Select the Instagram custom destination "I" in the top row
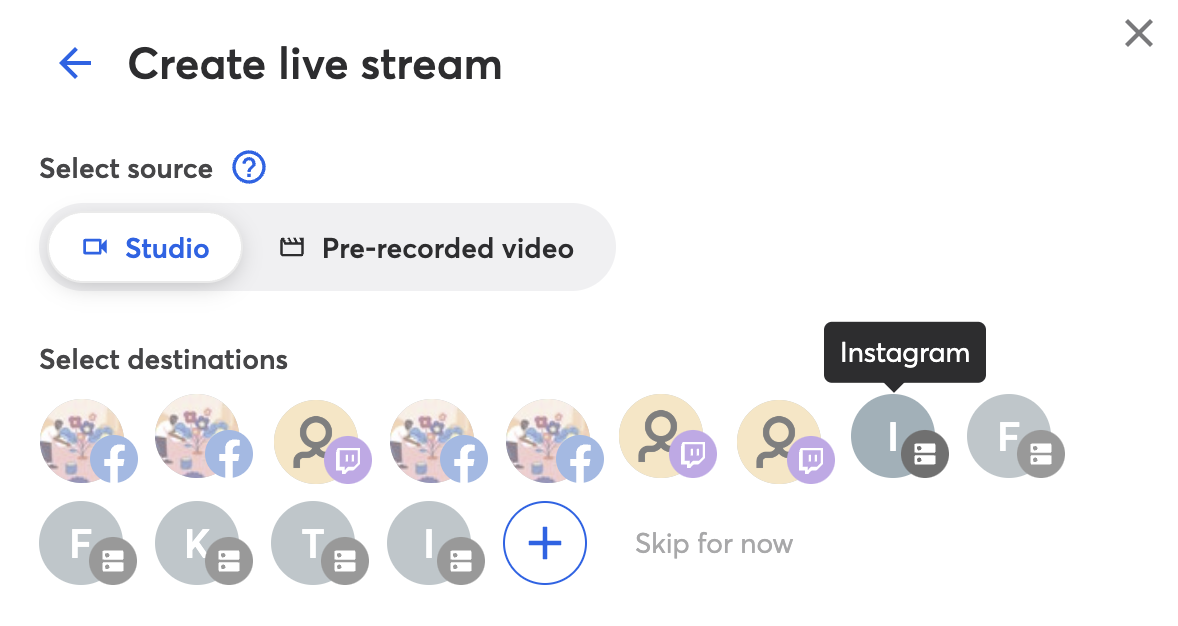Image resolution: width=1178 pixels, height=626 pixels. [x=900, y=436]
